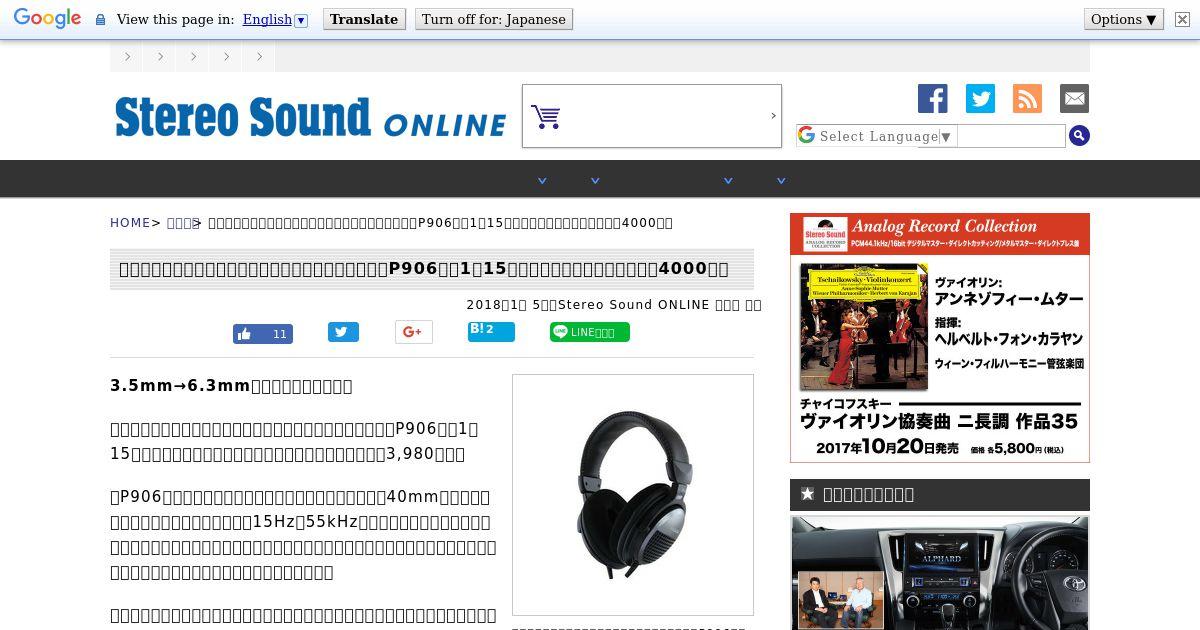This screenshot has width=1200, height=630.
Task: Close the Google Translate bar
Action: [1182, 19]
